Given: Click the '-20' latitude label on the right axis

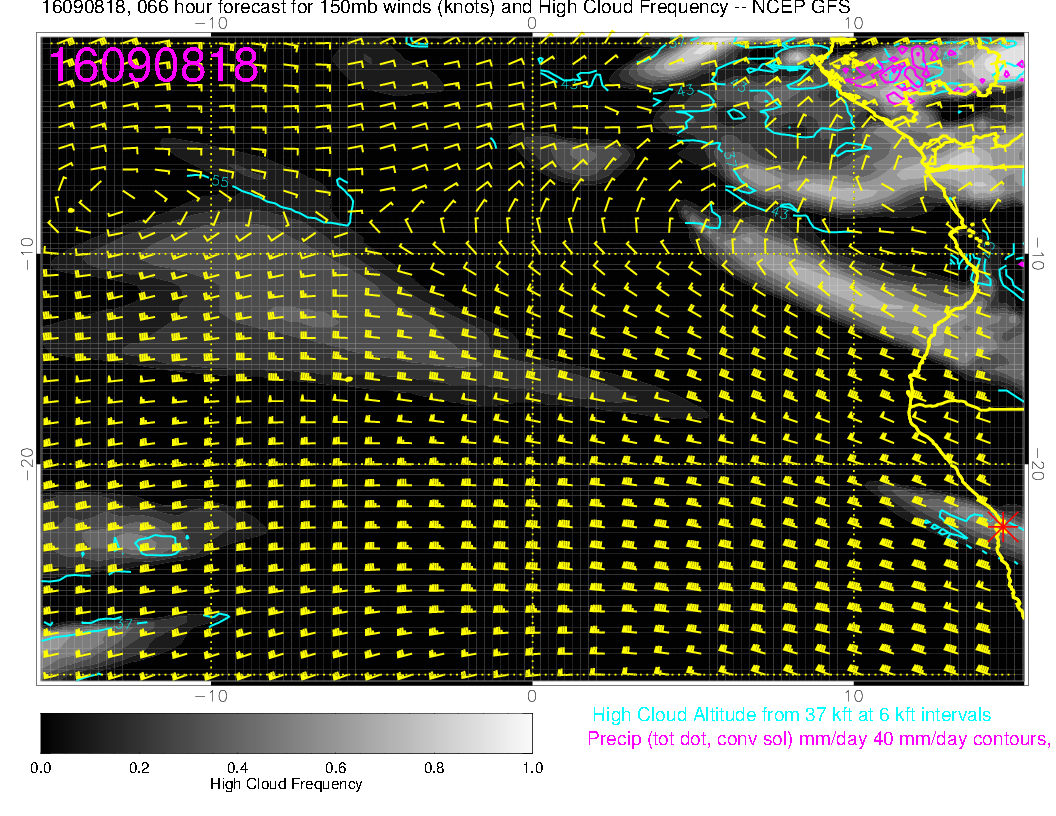Looking at the screenshot, I should (1038, 464).
